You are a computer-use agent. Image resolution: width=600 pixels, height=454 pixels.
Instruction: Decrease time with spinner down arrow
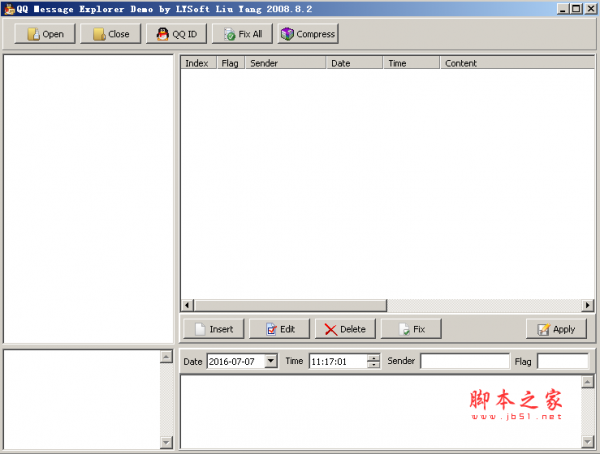(373, 364)
